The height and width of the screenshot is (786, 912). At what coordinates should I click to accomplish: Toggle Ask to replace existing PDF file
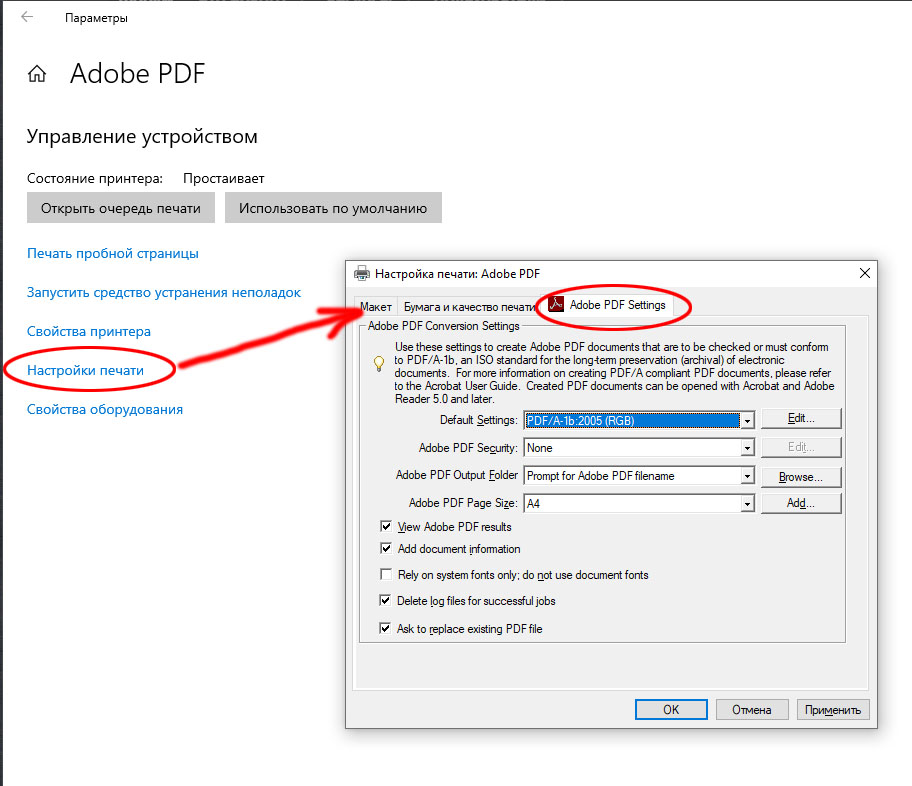(x=385, y=628)
